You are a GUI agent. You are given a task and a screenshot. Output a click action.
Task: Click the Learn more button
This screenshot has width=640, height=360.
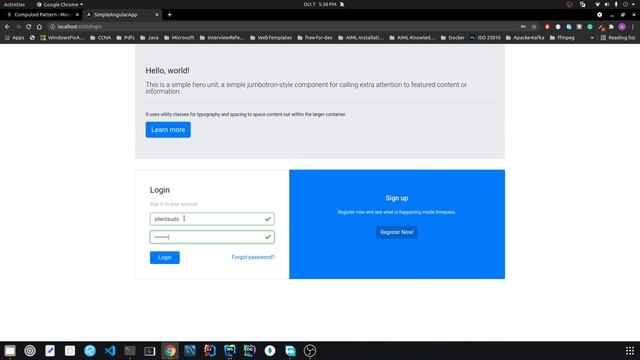pos(168,129)
